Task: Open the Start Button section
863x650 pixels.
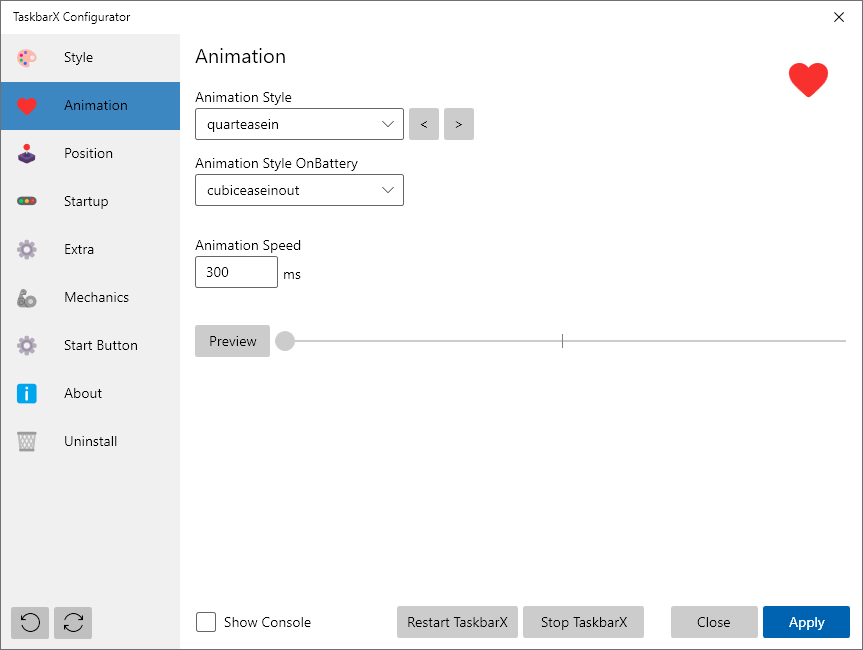Action: pyautogui.click(x=90, y=345)
